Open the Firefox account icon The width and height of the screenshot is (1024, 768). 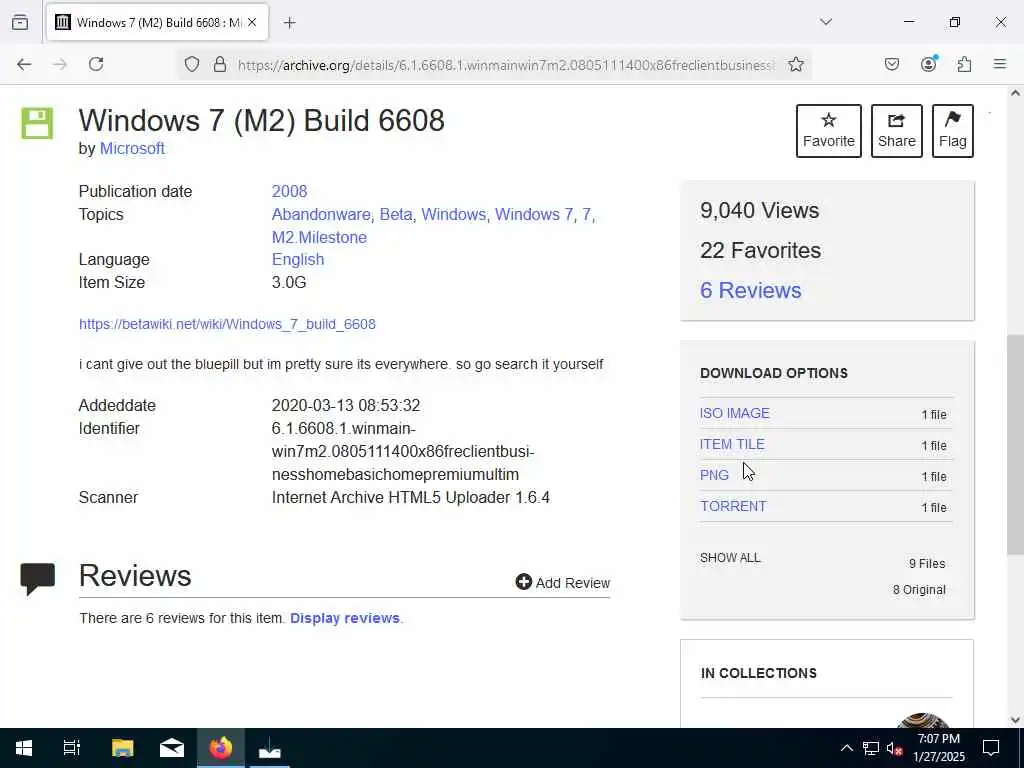point(929,63)
